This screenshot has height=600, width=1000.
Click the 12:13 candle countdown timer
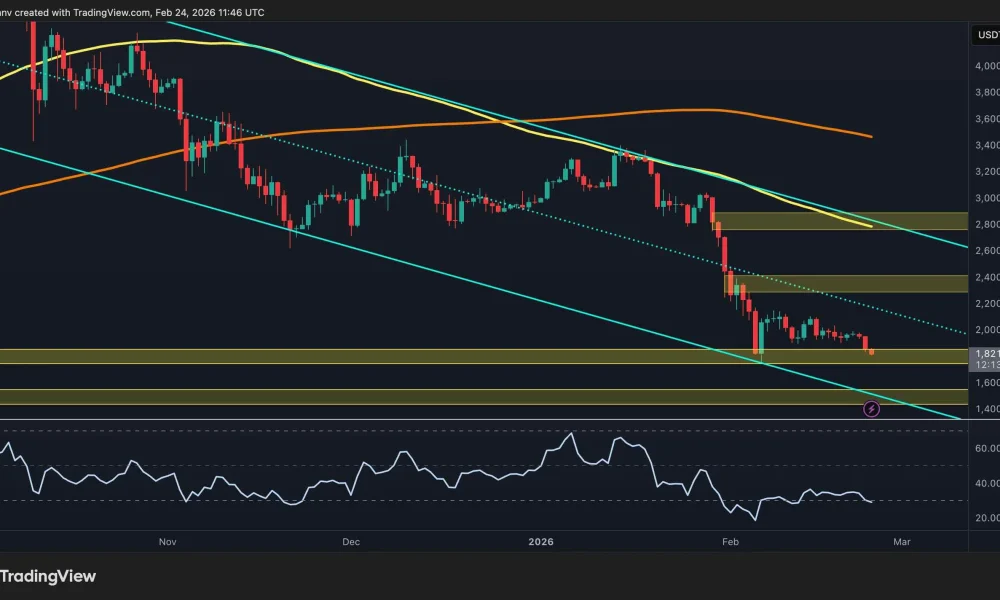[x=984, y=365]
